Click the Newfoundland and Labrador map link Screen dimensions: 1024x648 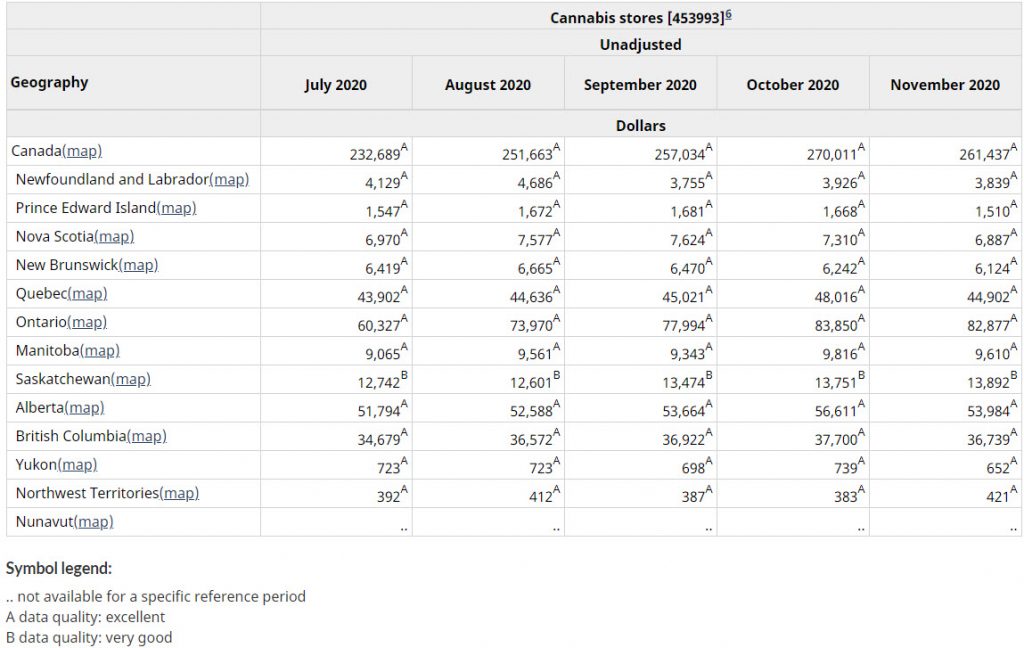click(x=229, y=180)
